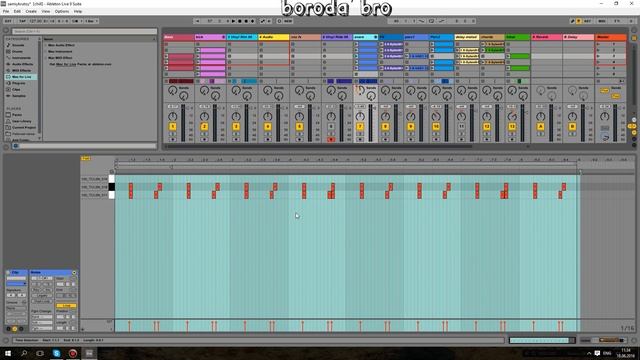Open the File menu
640x360 pixels.
pos(6,11)
